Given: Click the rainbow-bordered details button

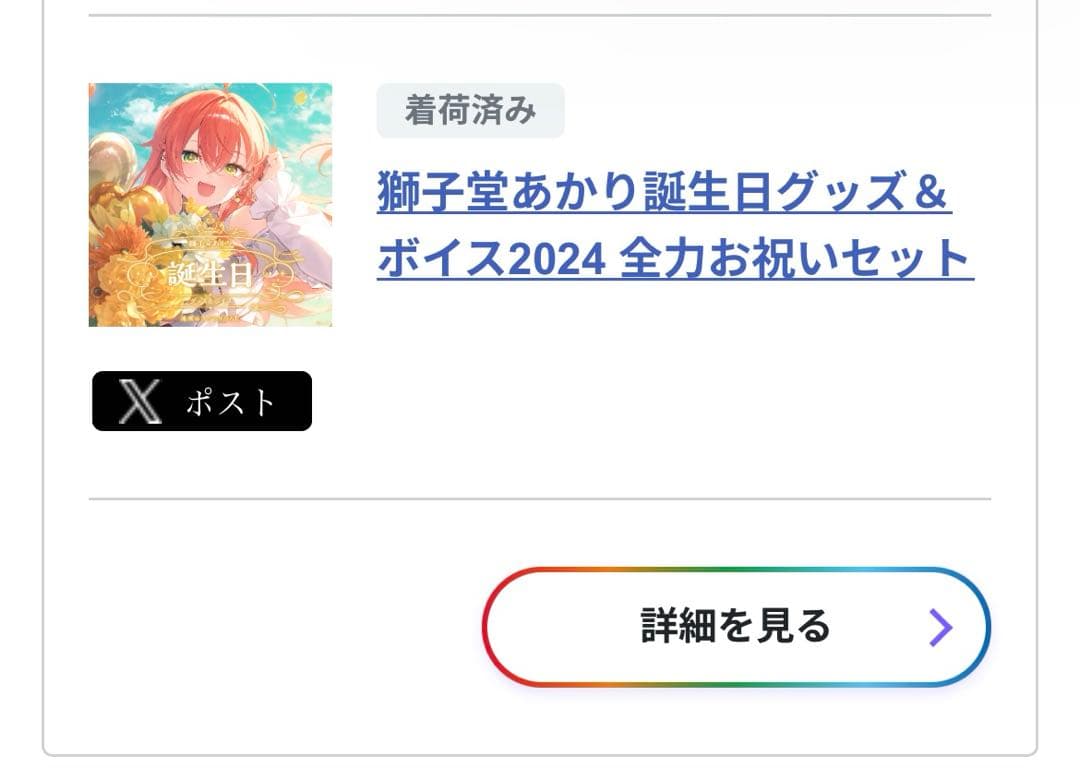Looking at the screenshot, I should click(737, 628).
